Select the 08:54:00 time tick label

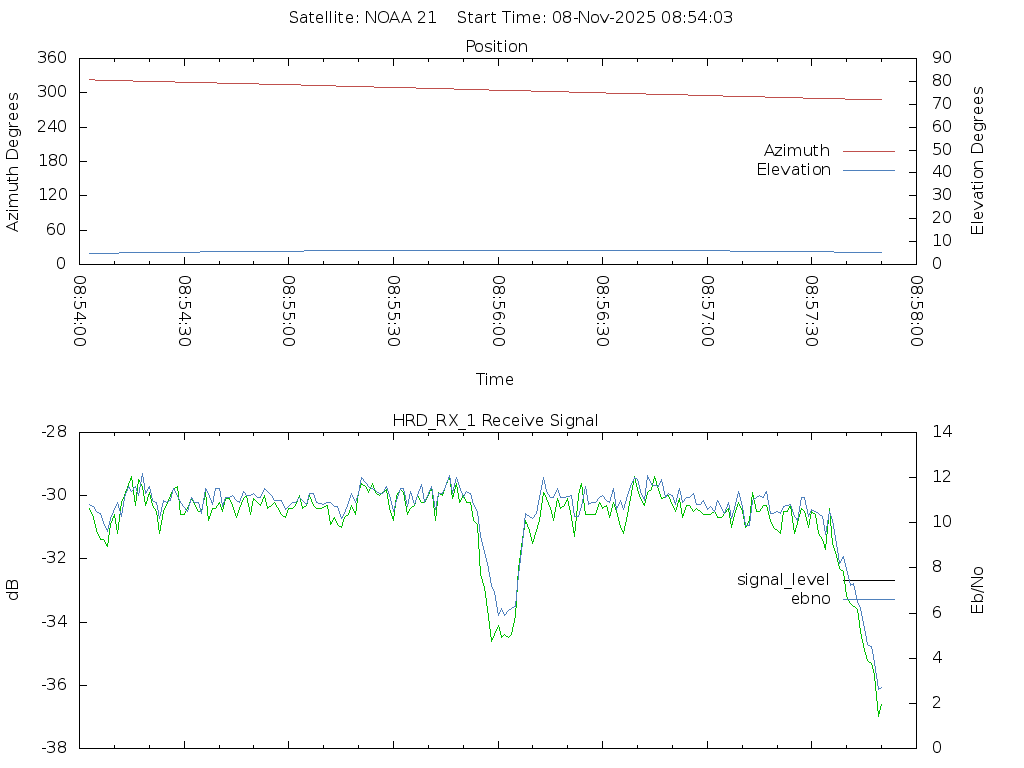(x=80, y=311)
